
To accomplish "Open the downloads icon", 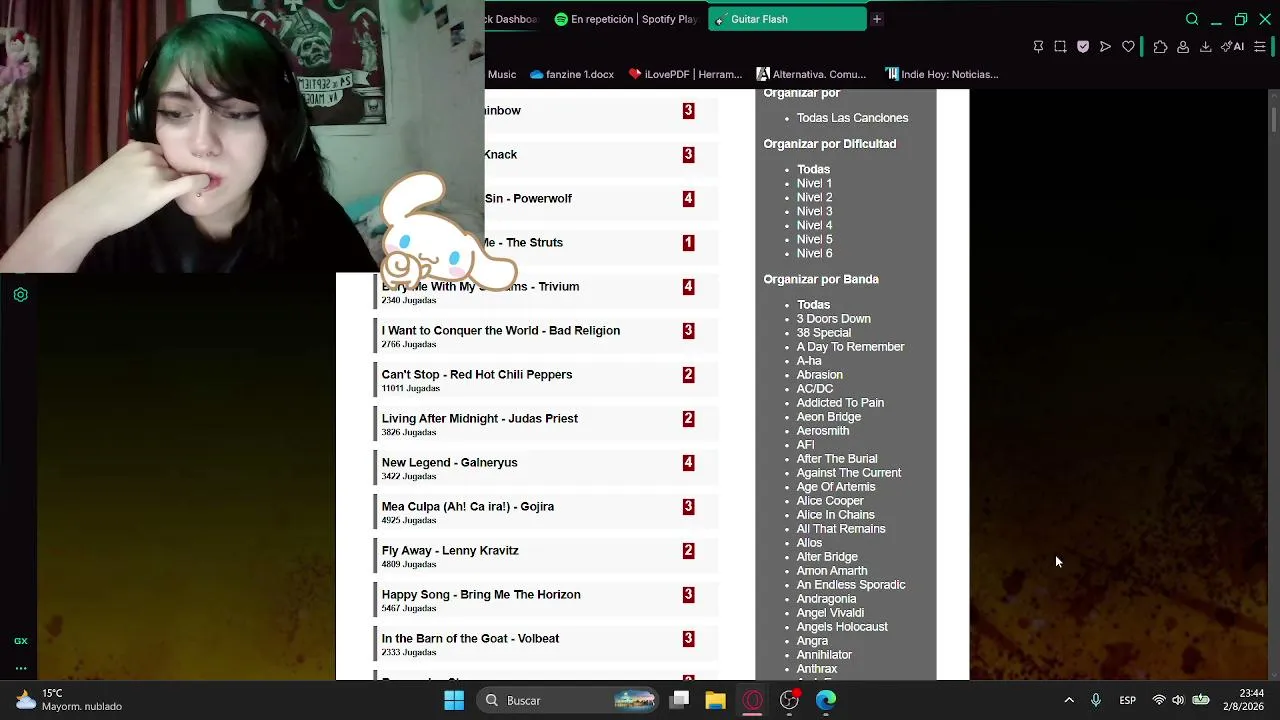I will (x=1206, y=47).
